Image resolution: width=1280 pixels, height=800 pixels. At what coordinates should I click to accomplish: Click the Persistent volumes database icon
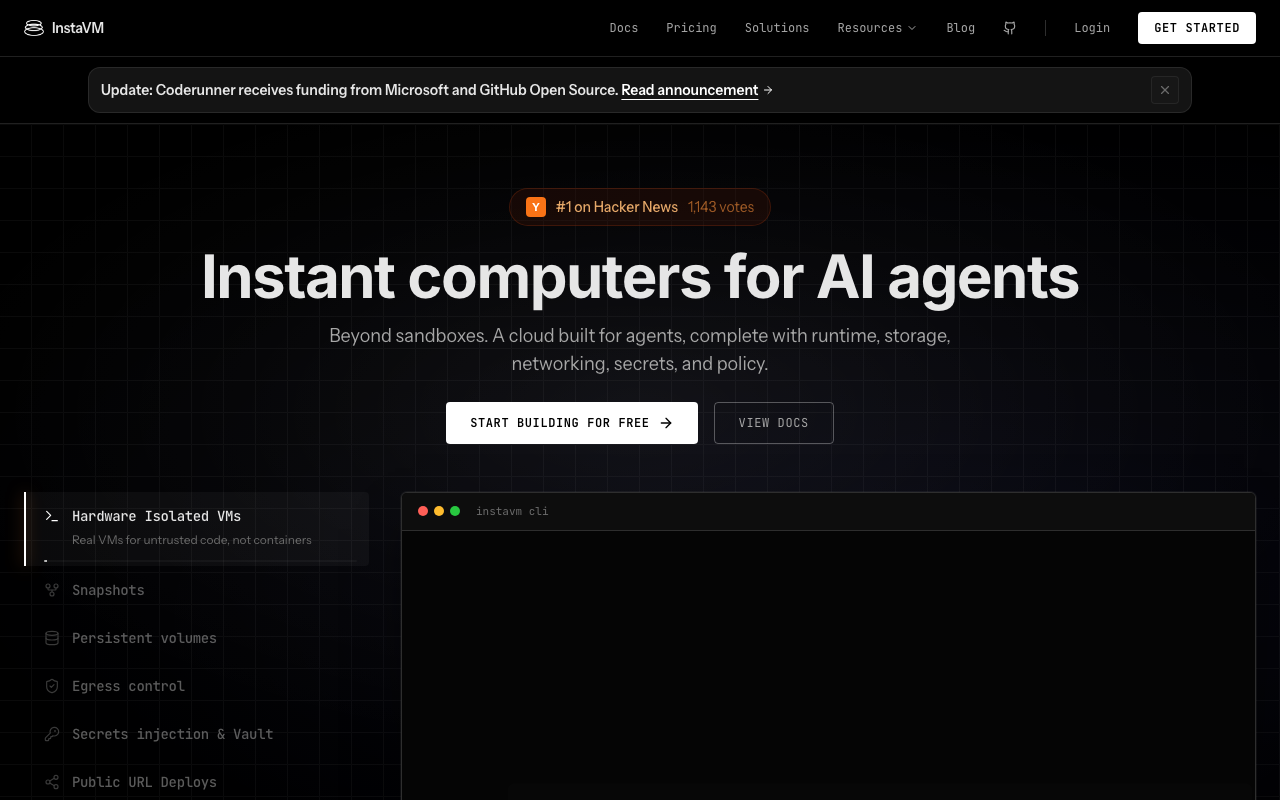click(52, 638)
